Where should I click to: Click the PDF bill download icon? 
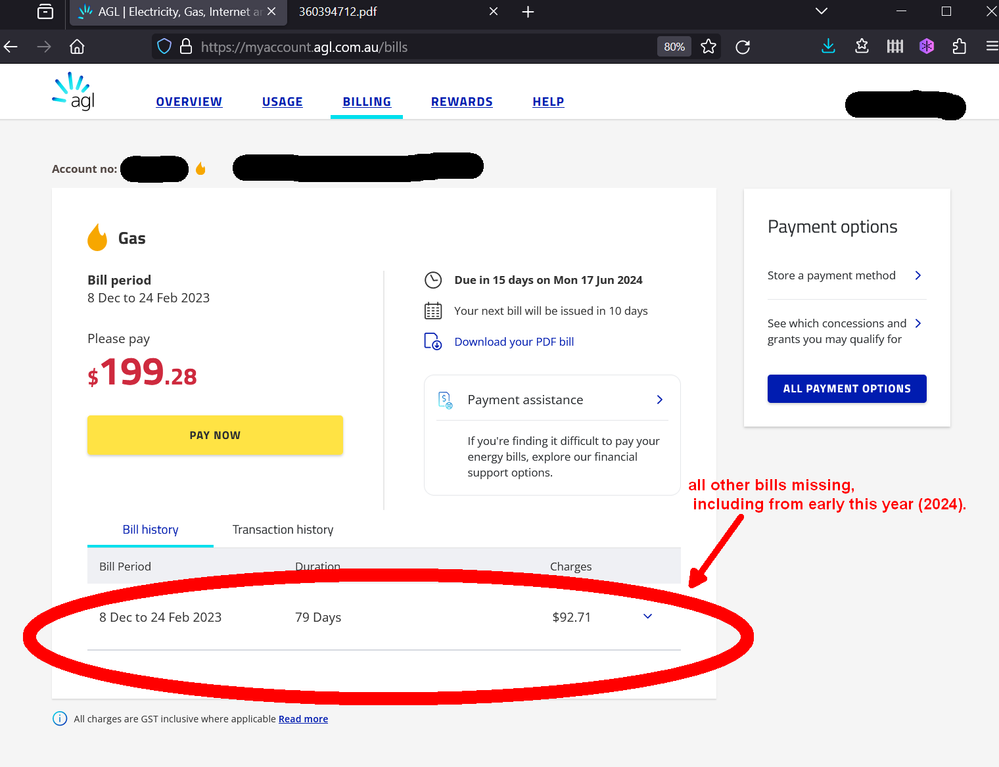point(433,341)
